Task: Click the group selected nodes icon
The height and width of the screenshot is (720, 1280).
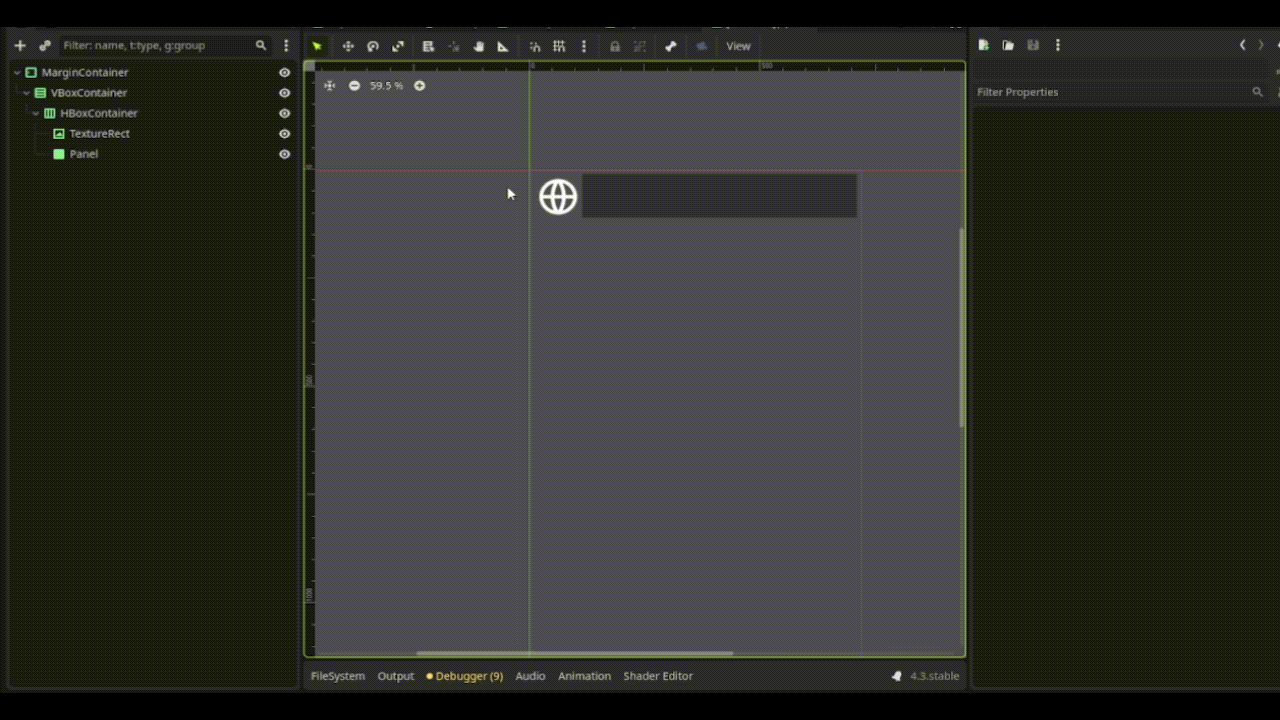Action: 640,46
